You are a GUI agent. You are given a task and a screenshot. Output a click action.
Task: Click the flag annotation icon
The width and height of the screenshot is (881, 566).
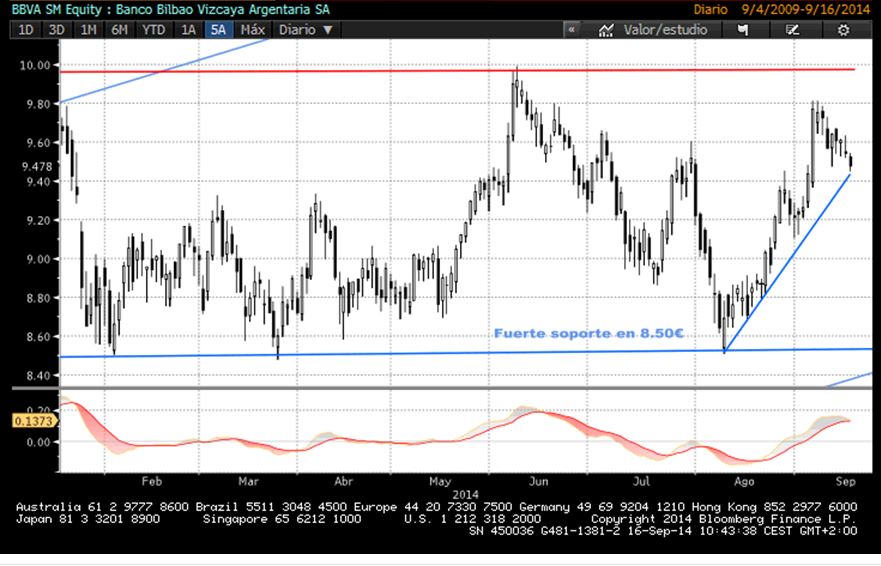pos(743,30)
